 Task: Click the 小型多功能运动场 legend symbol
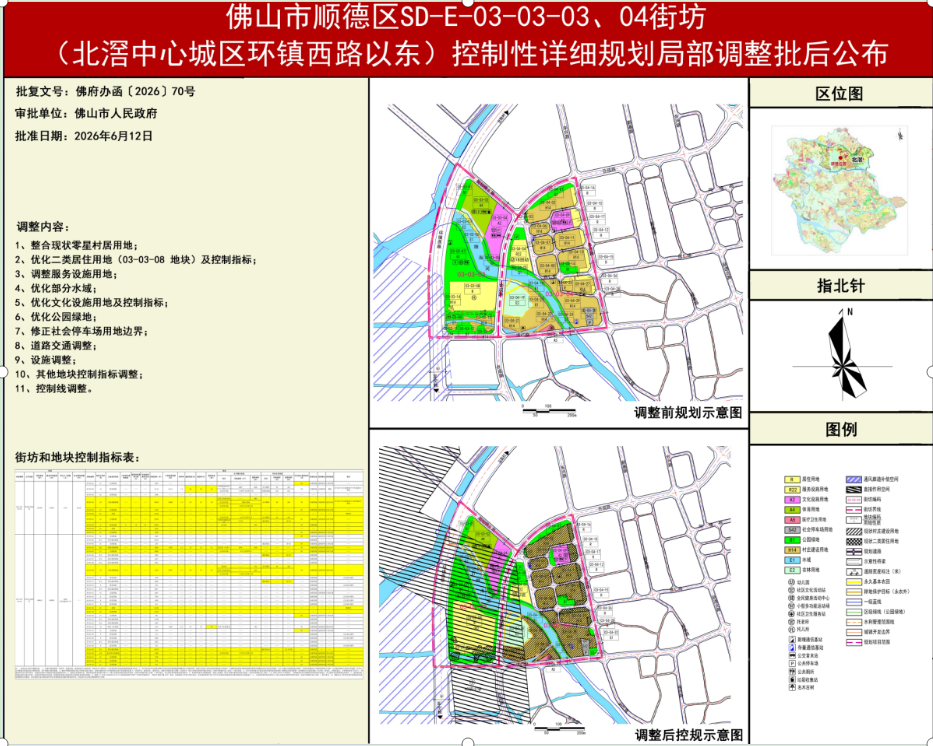pyautogui.click(x=791, y=606)
